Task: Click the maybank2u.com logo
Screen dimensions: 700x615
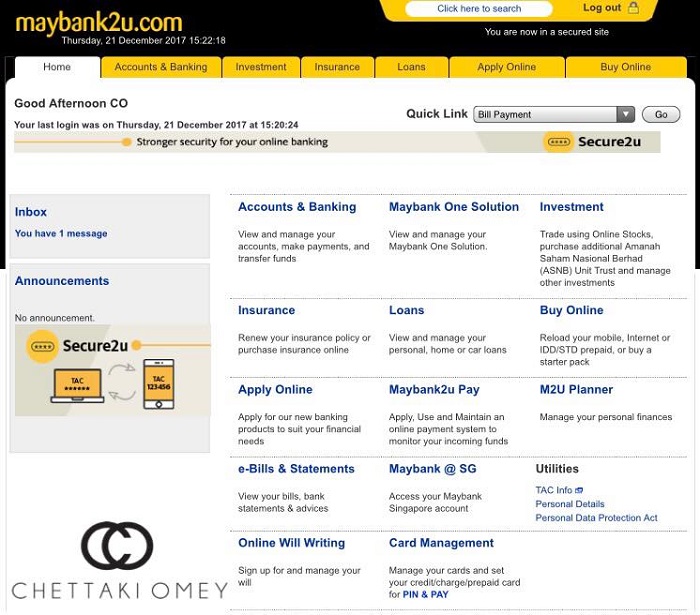Action: [99, 22]
